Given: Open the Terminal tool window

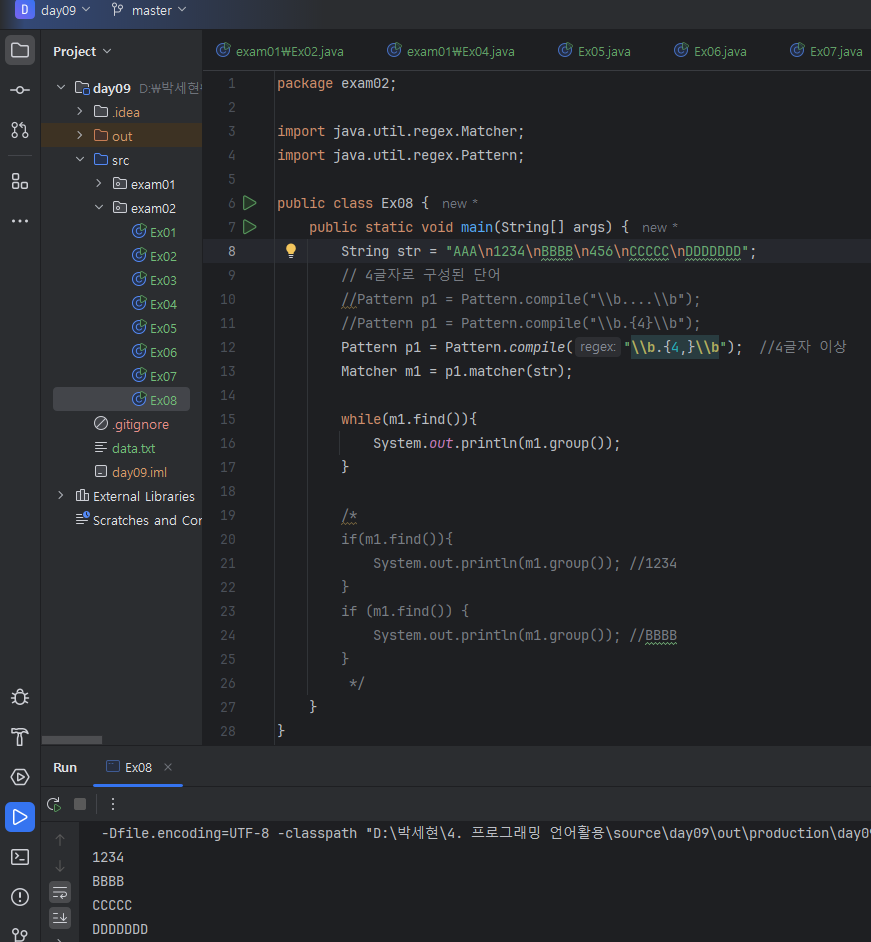Looking at the screenshot, I should pos(20,857).
